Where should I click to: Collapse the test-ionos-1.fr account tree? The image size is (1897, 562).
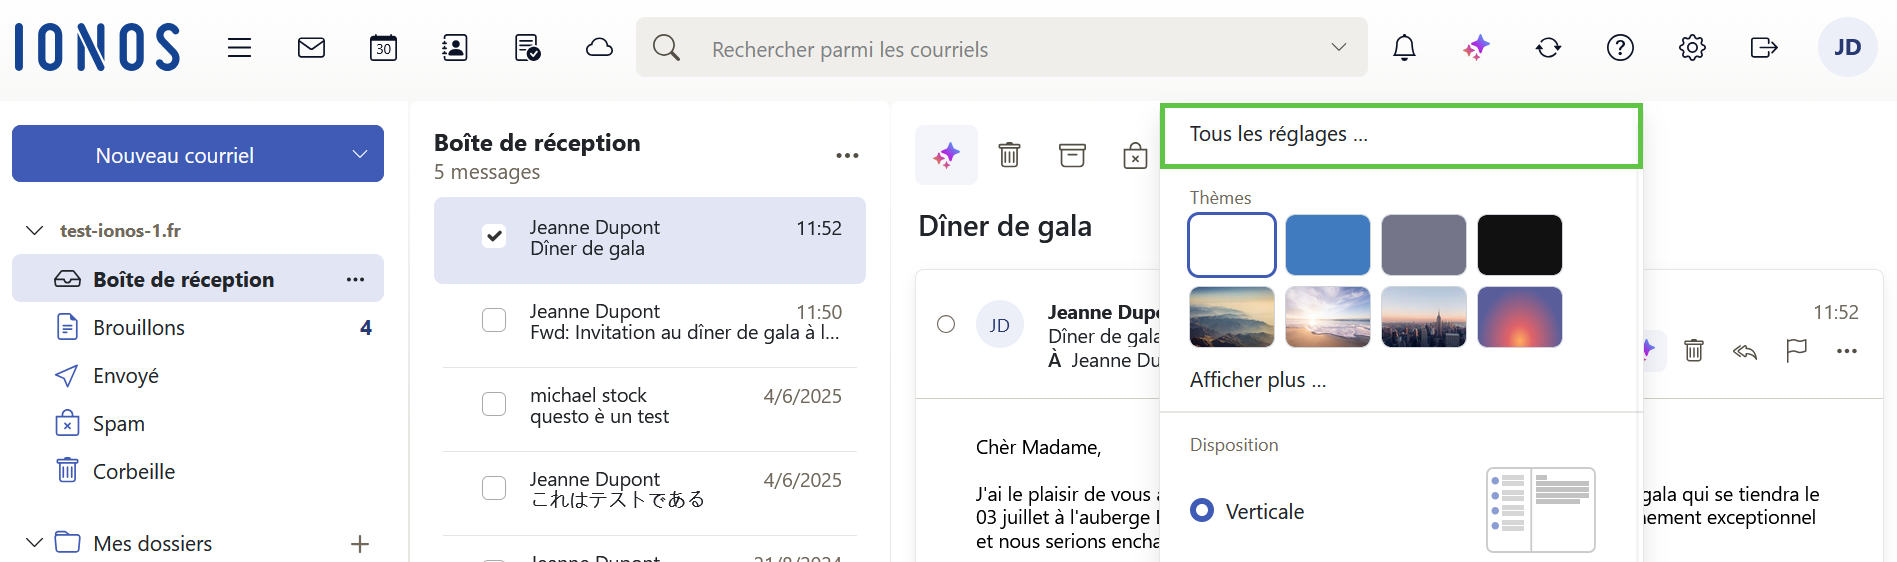[35, 231]
